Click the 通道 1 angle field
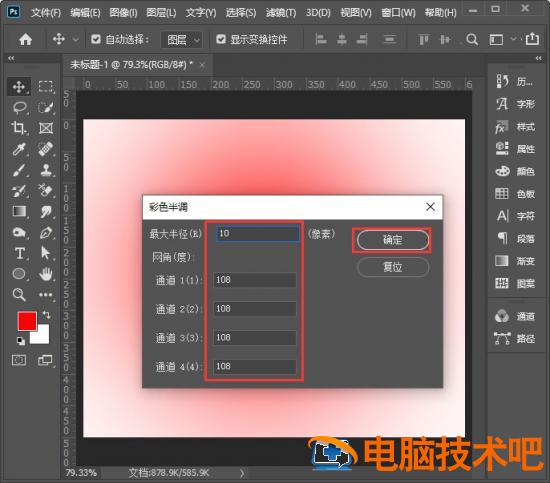The width and height of the screenshot is (550, 483). pyautogui.click(x=255, y=280)
